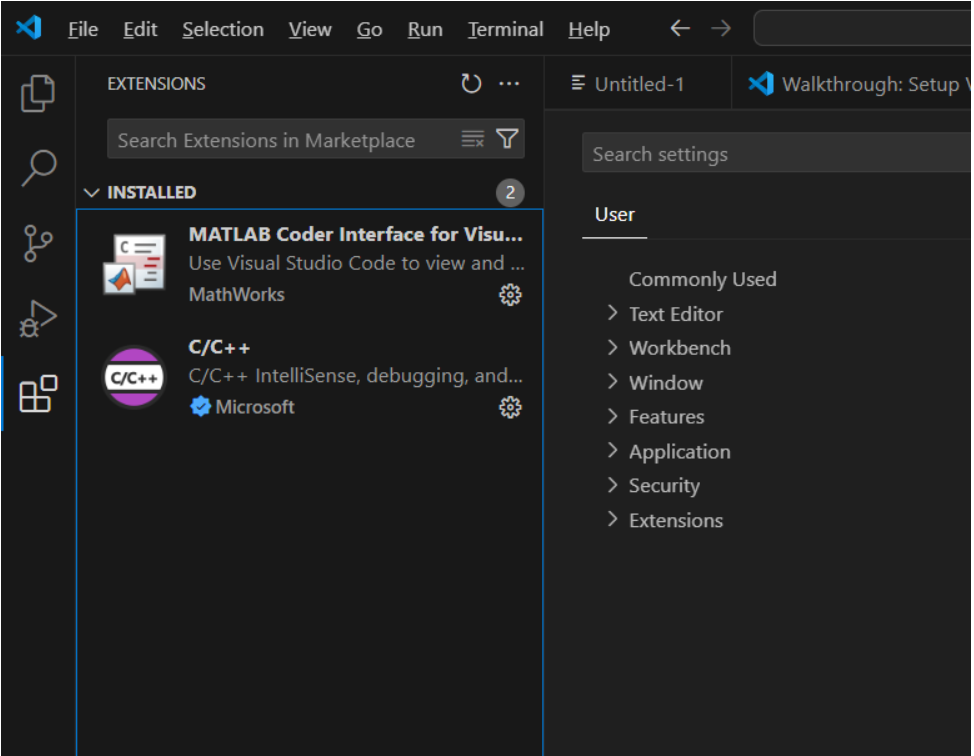Click the VS Code logo icon
The image size is (974, 756).
click(29, 28)
